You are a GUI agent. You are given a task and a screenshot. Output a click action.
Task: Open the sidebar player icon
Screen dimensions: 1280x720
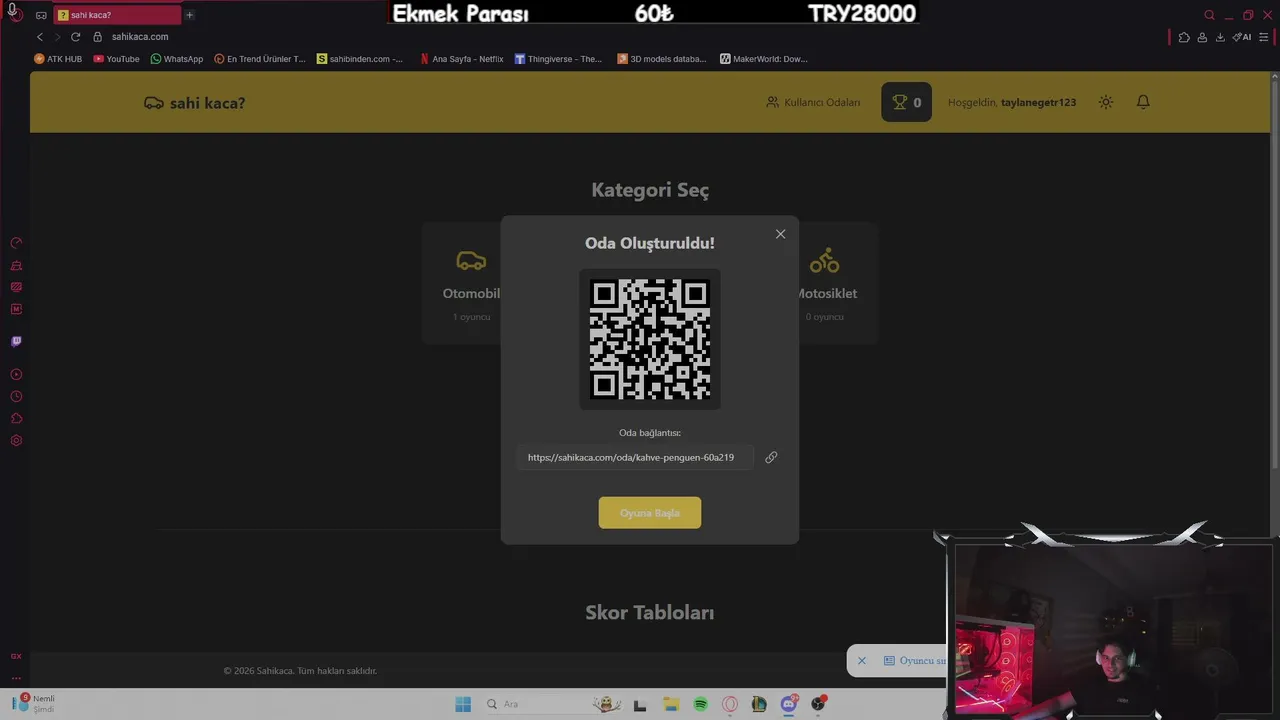point(16,374)
